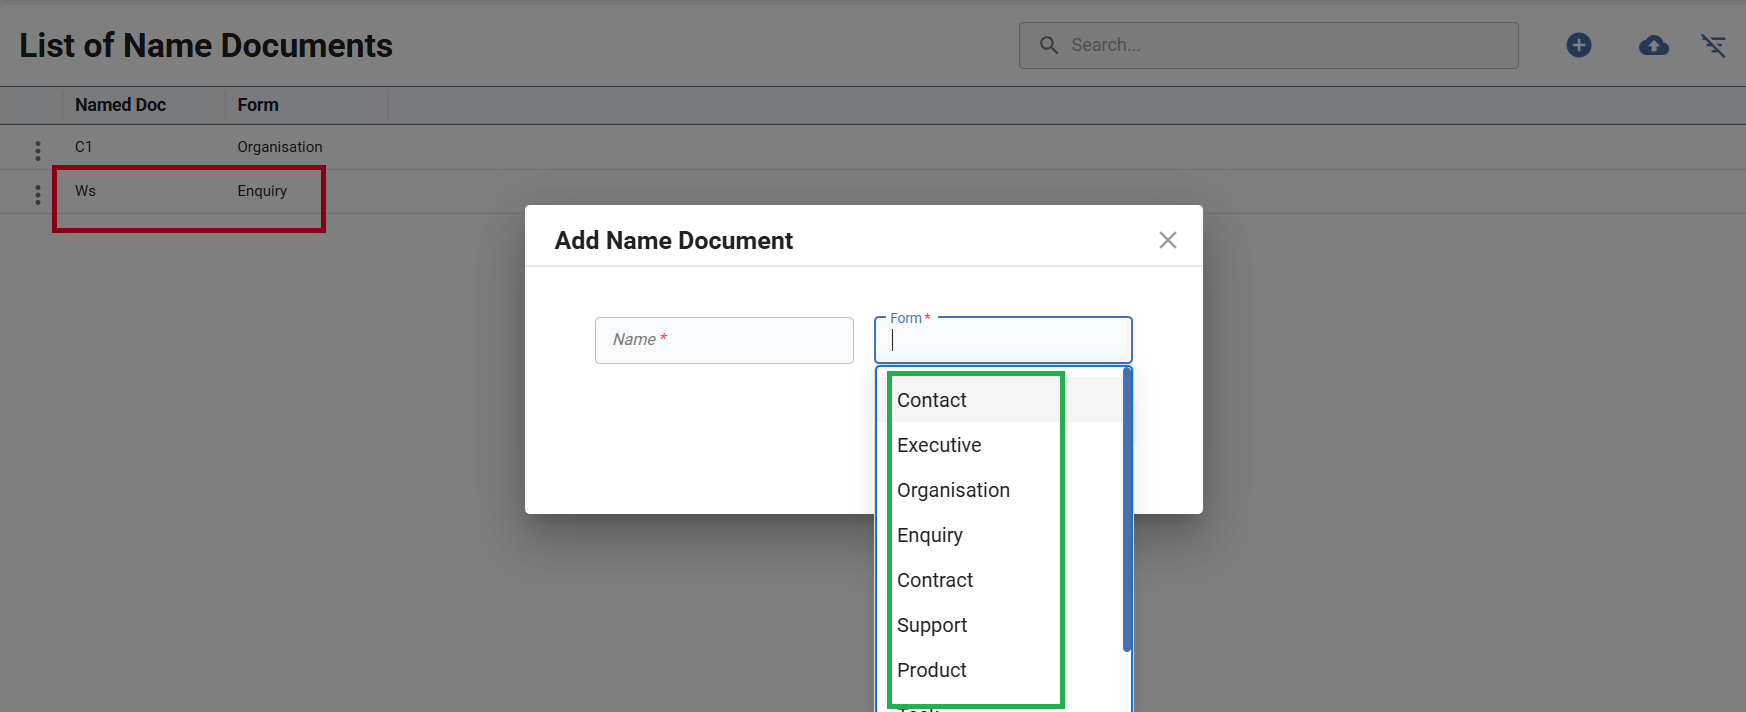Image resolution: width=1746 pixels, height=712 pixels.
Task: Focus the Search input field
Action: click(1269, 45)
